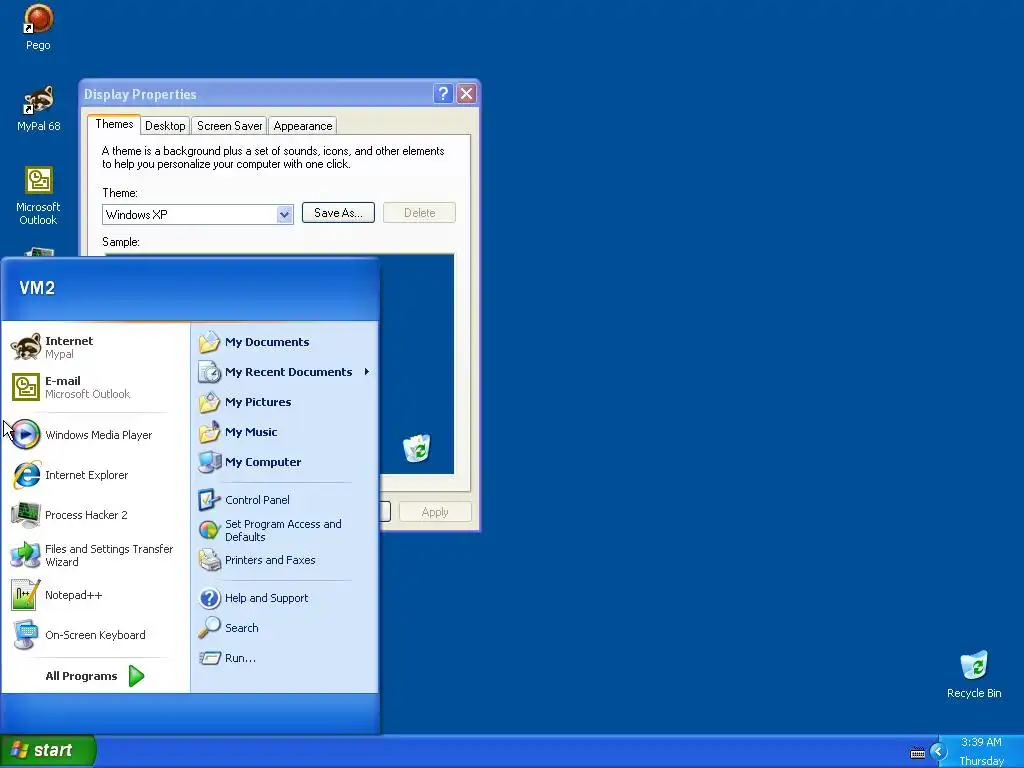The height and width of the screenshot is (768, 1024).
Task: Open My Music in Start menu
Action: [x=284, y=432]
